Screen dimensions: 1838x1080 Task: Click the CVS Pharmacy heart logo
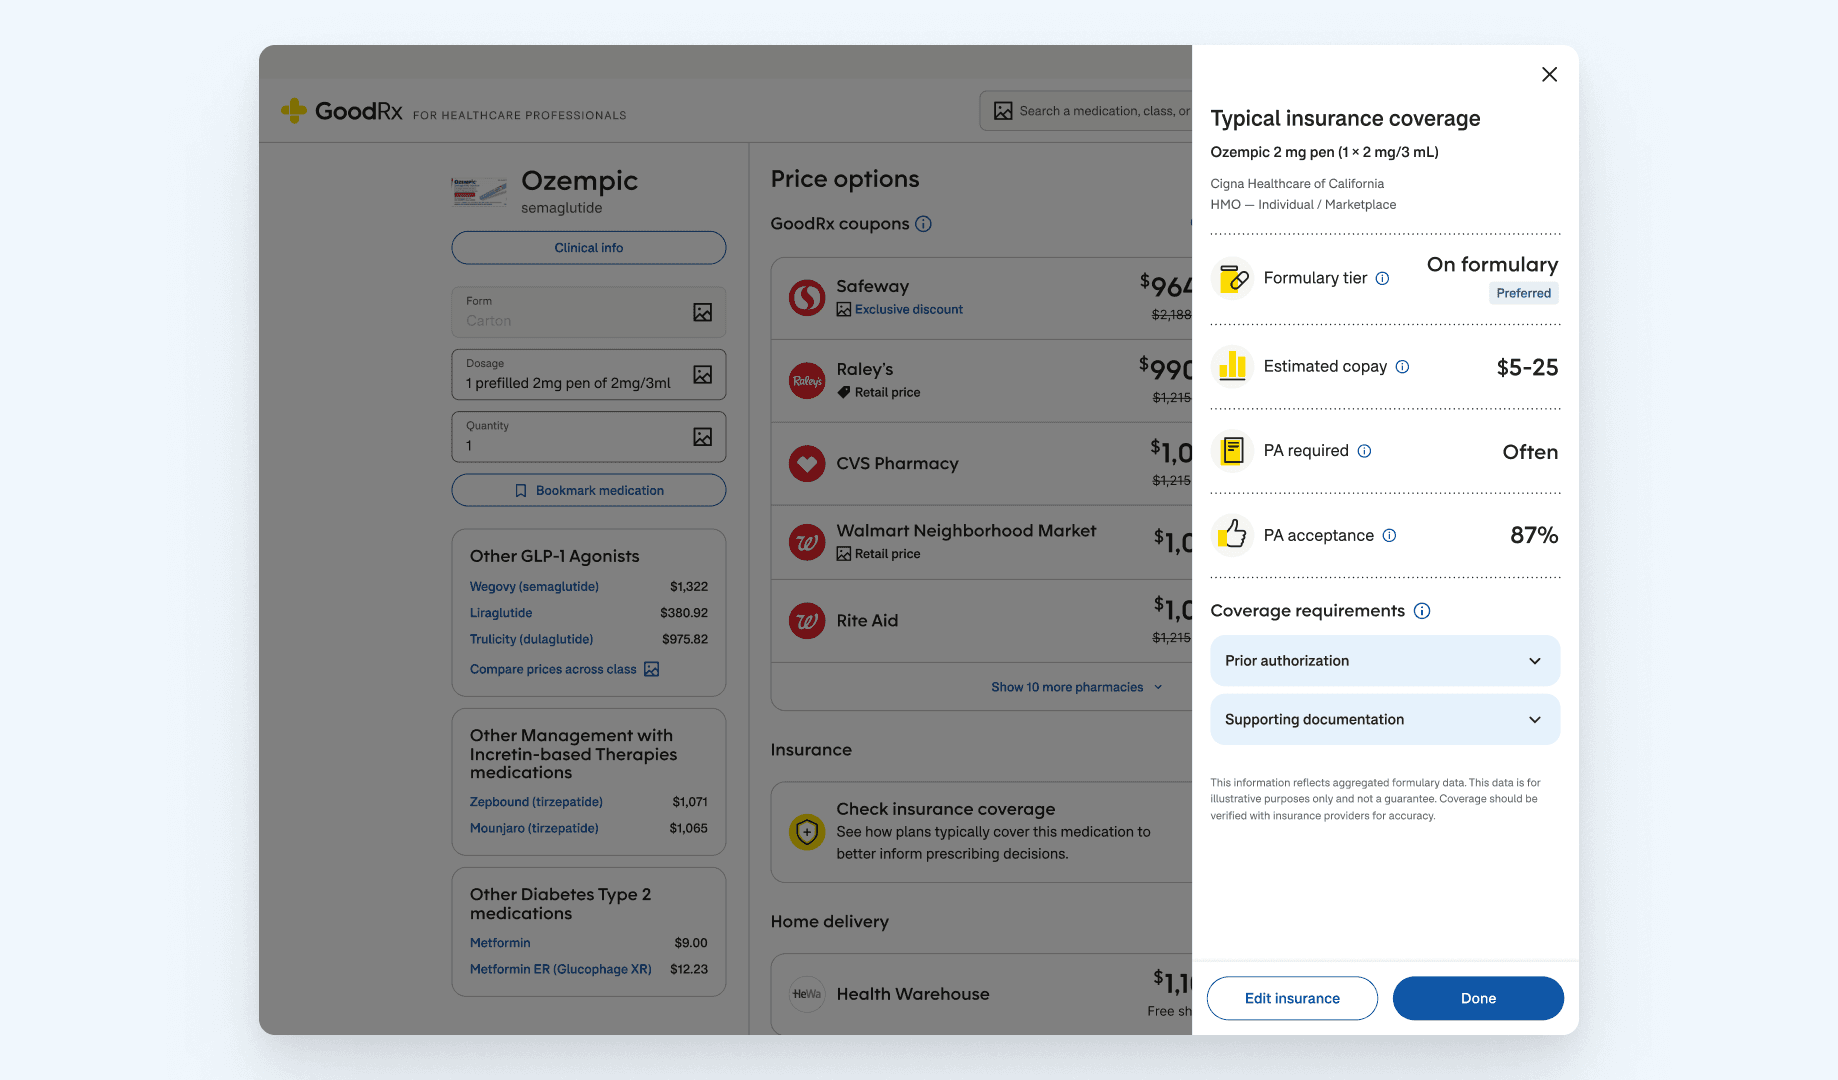click(x=807, y=464)
